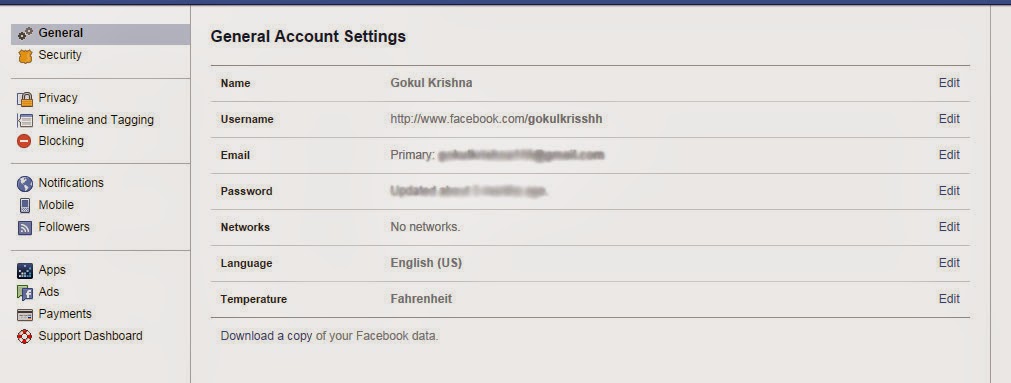Viewport: 1011px width, 383px height.
Task: Click the Privacy padlock icon
Action: (25, 99)
